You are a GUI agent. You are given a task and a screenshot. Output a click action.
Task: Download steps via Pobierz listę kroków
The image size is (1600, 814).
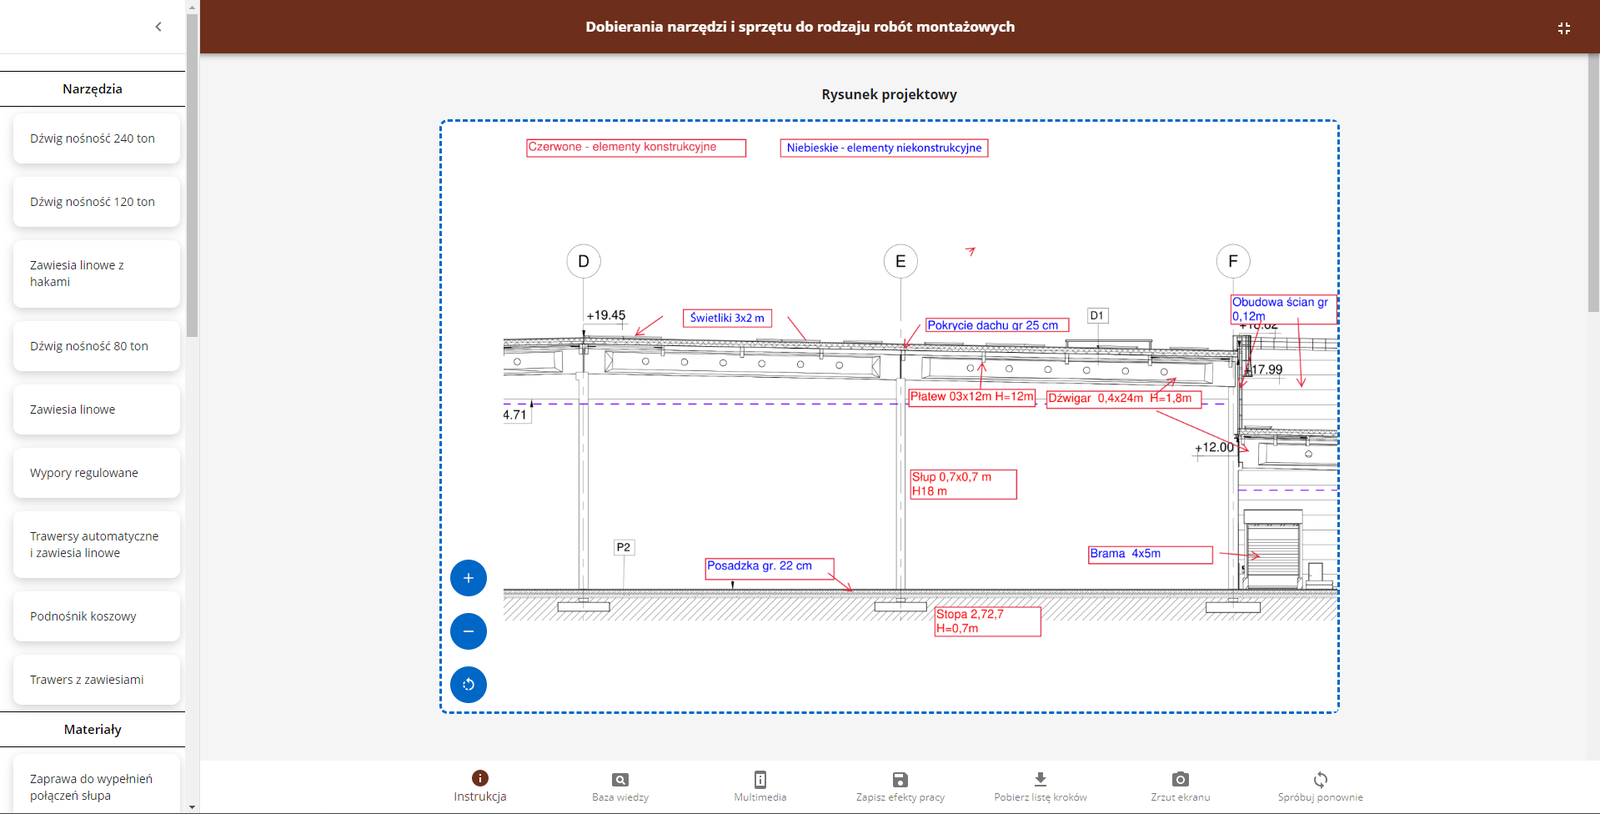pyautogui.click(x=1040, y=786)
